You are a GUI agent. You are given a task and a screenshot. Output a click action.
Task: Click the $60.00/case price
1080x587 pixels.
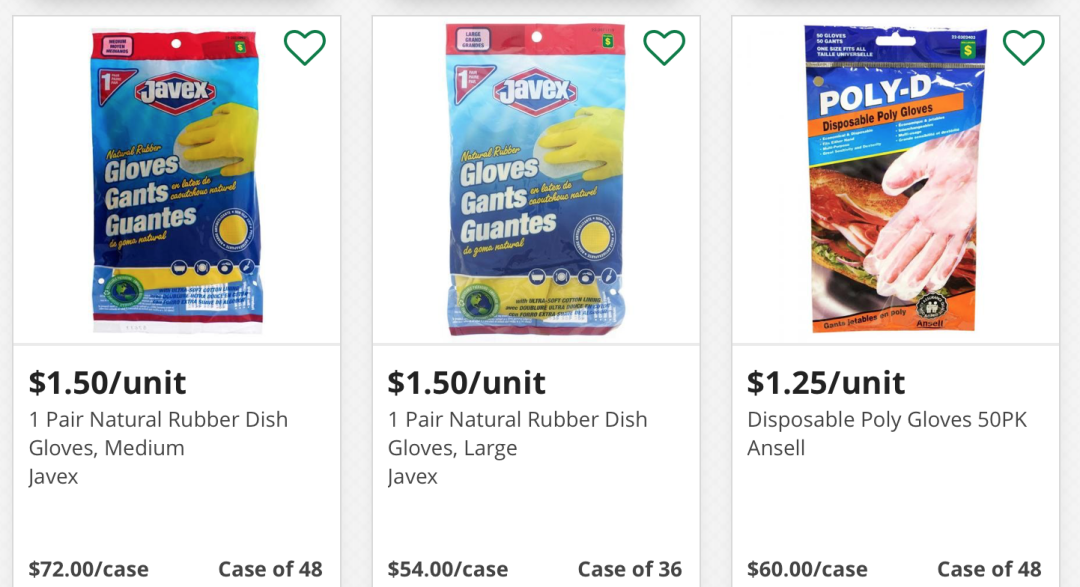807,569
